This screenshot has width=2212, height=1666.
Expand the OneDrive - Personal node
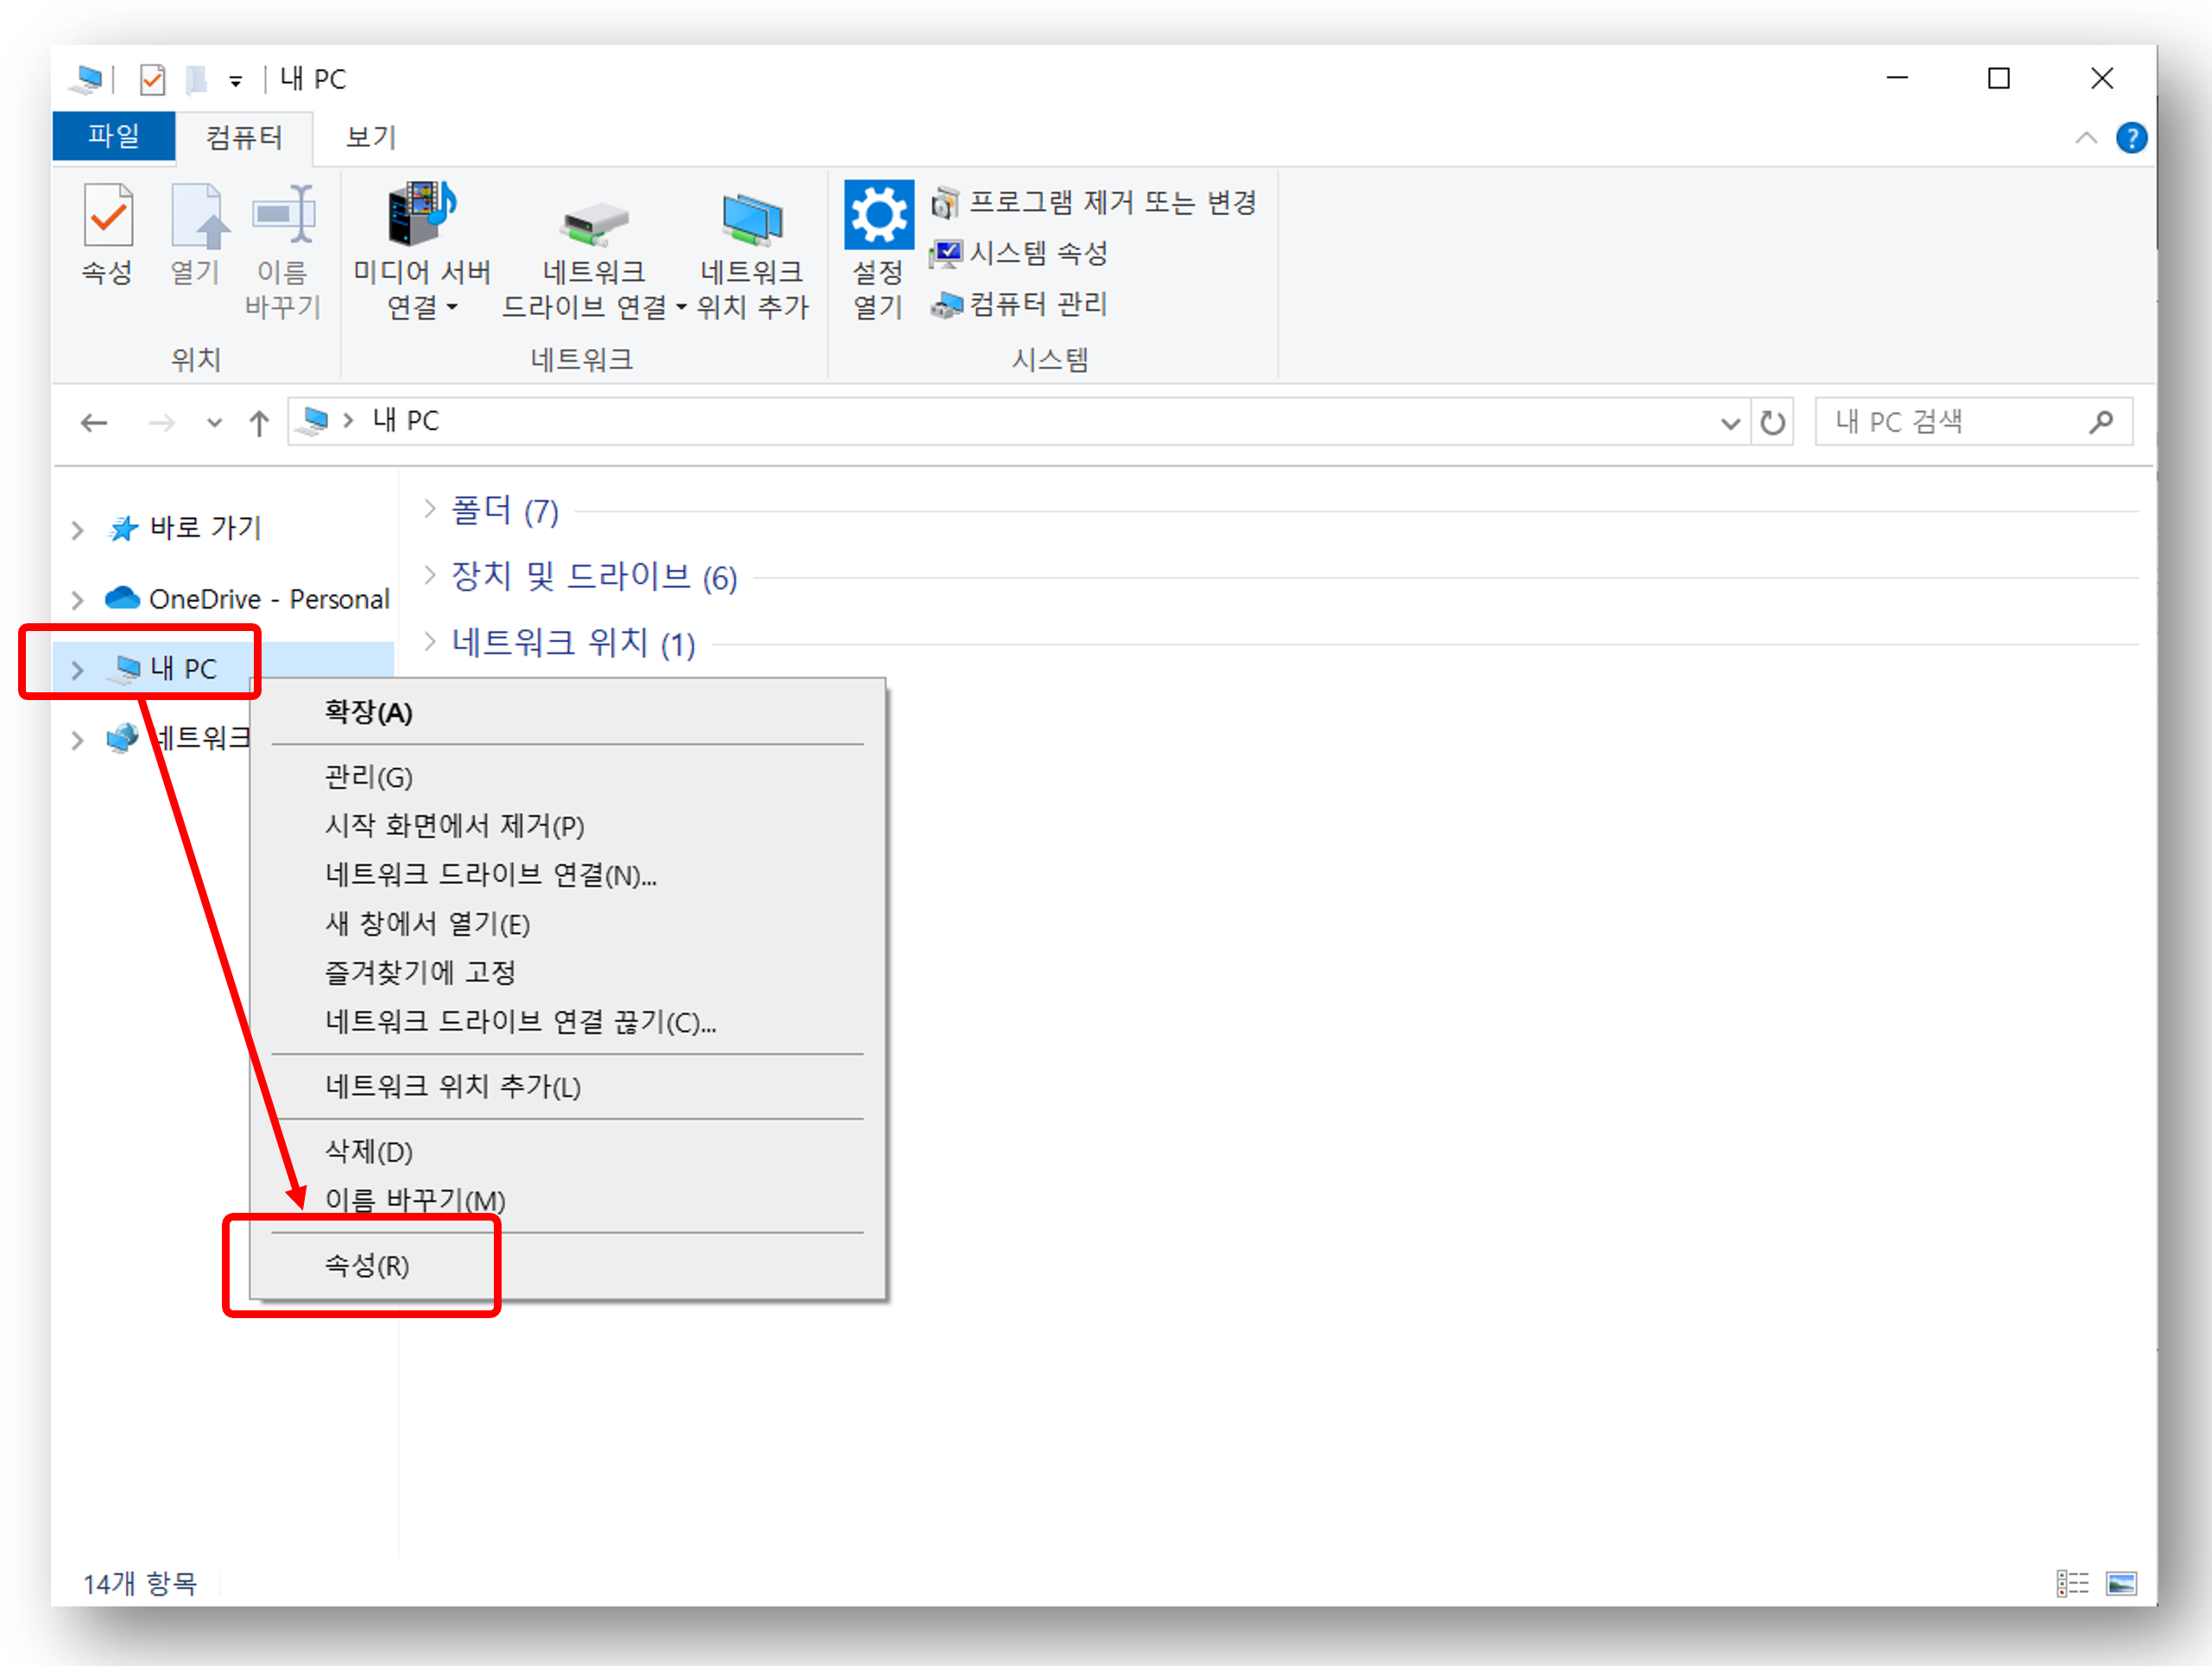[x=77, y=599]
